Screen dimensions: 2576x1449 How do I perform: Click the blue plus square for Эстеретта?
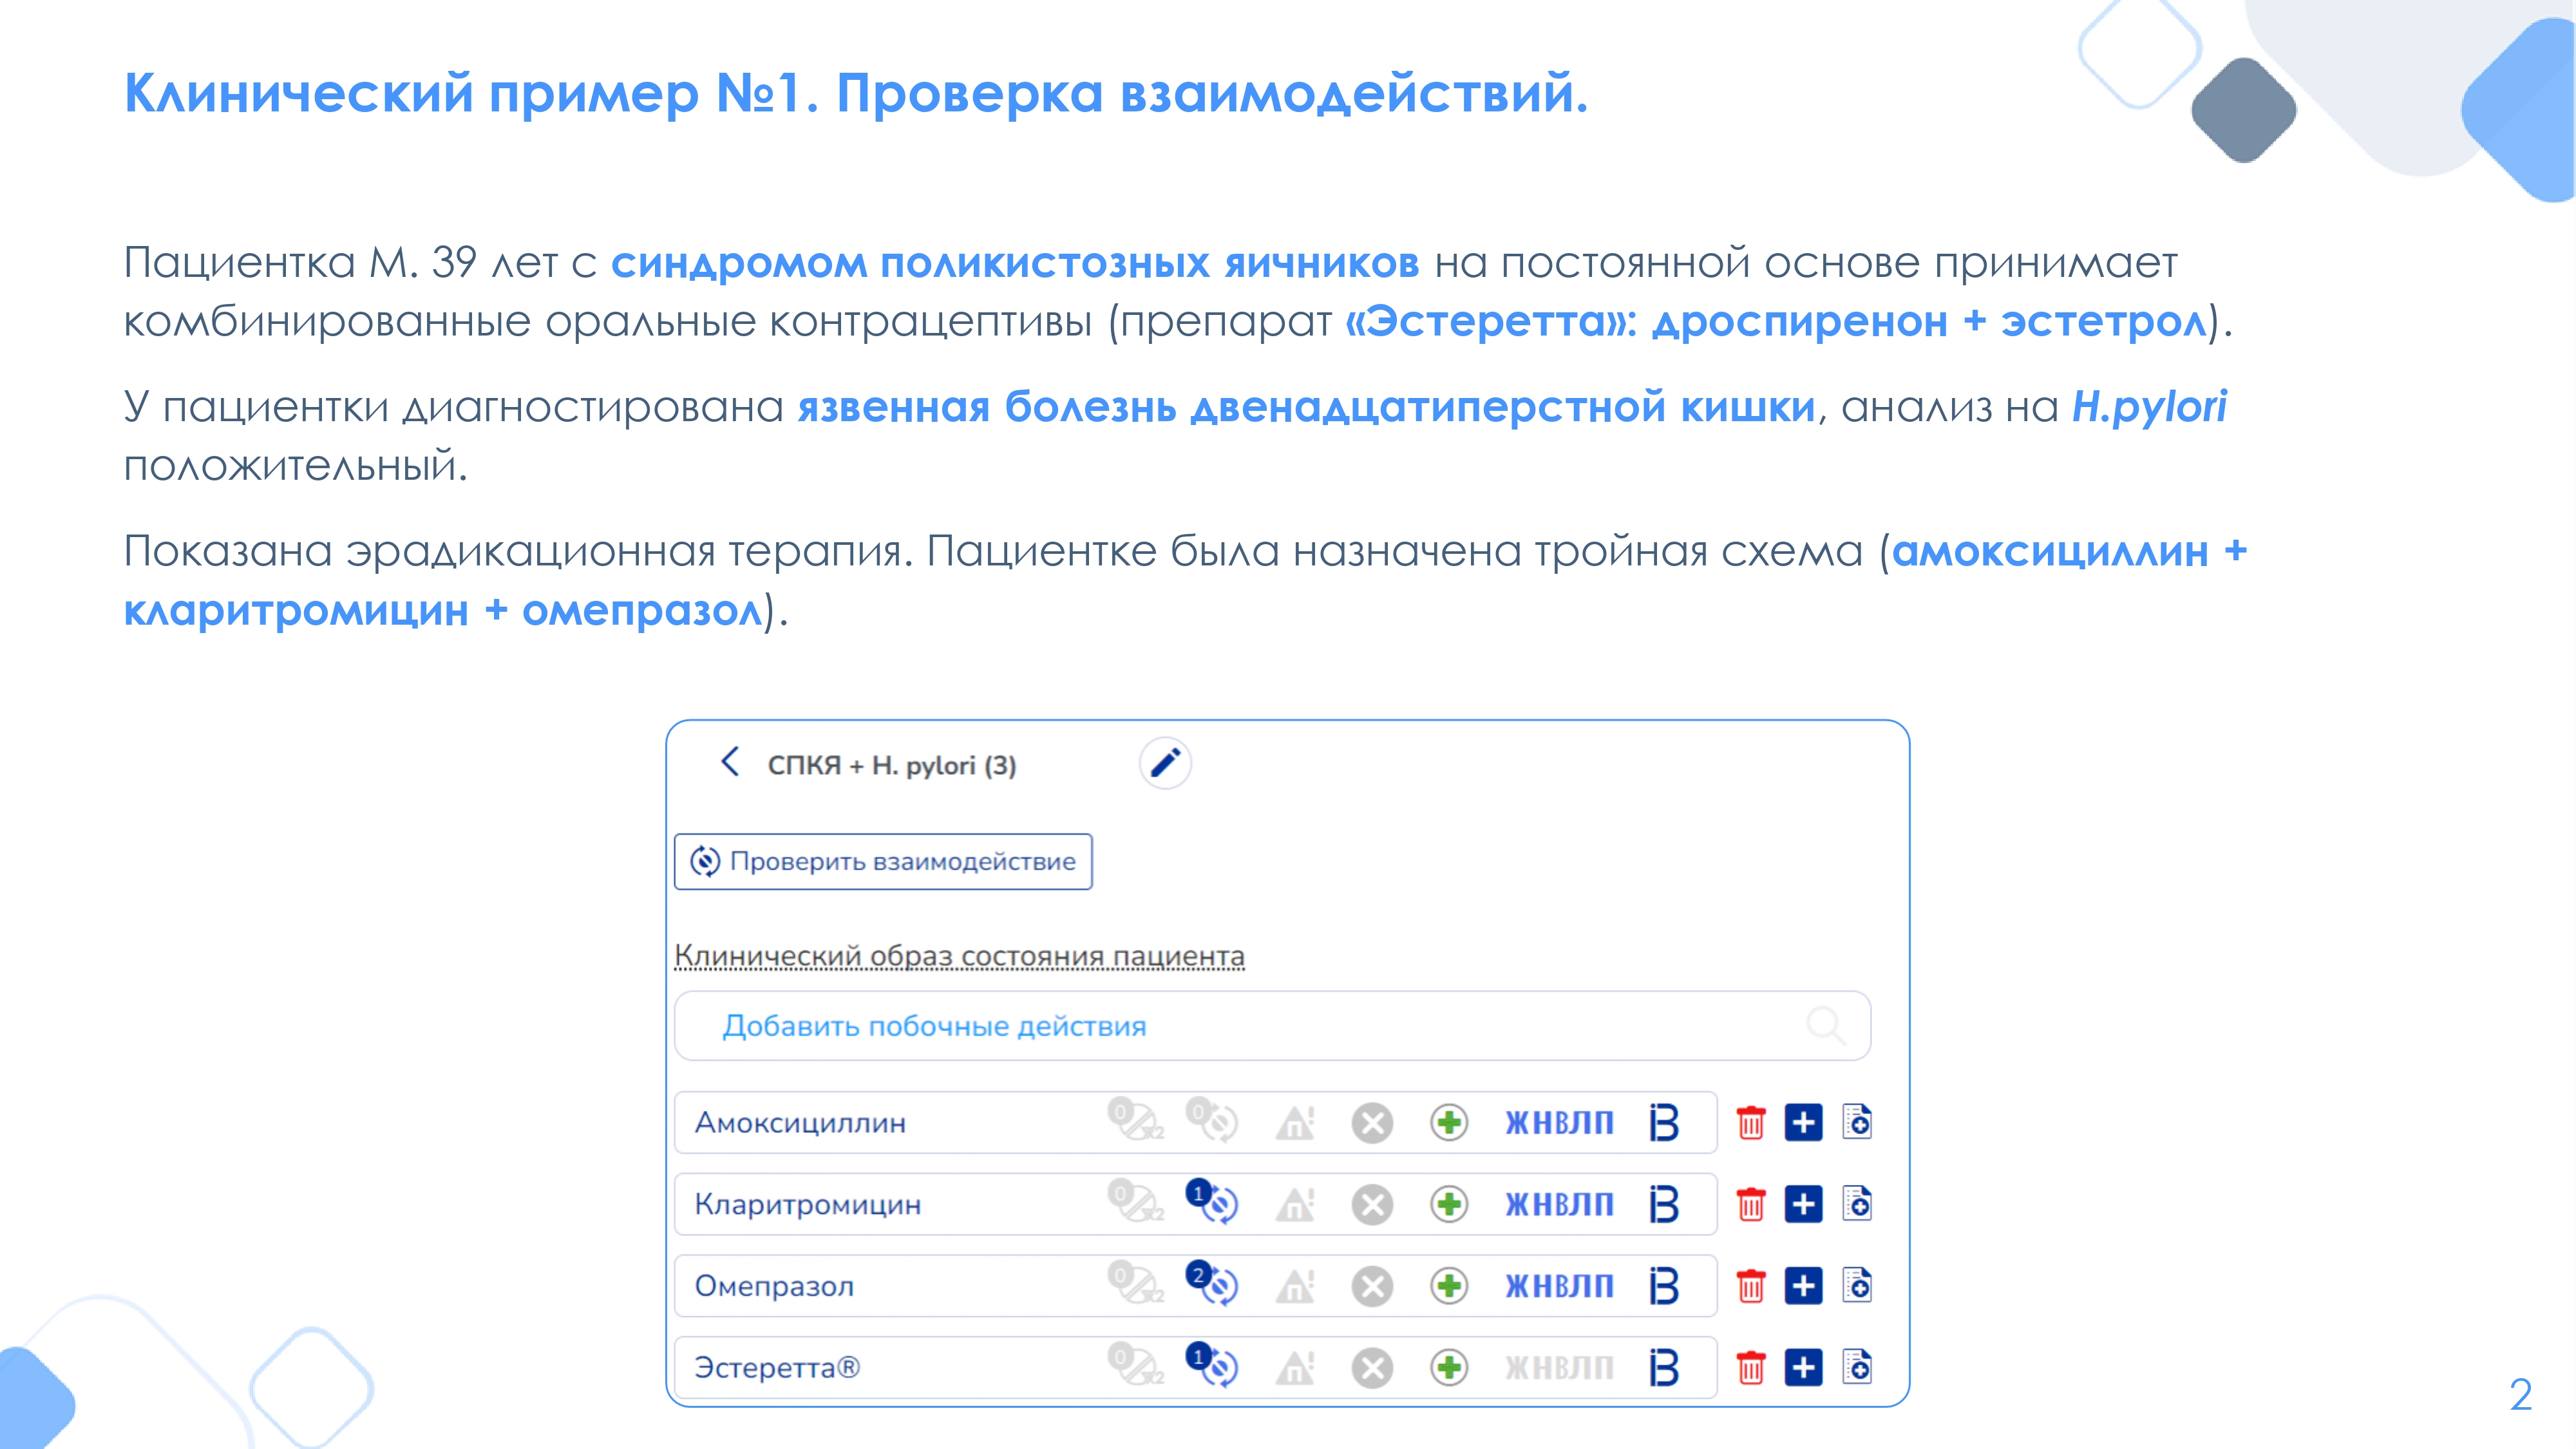pos(1803,1367)
